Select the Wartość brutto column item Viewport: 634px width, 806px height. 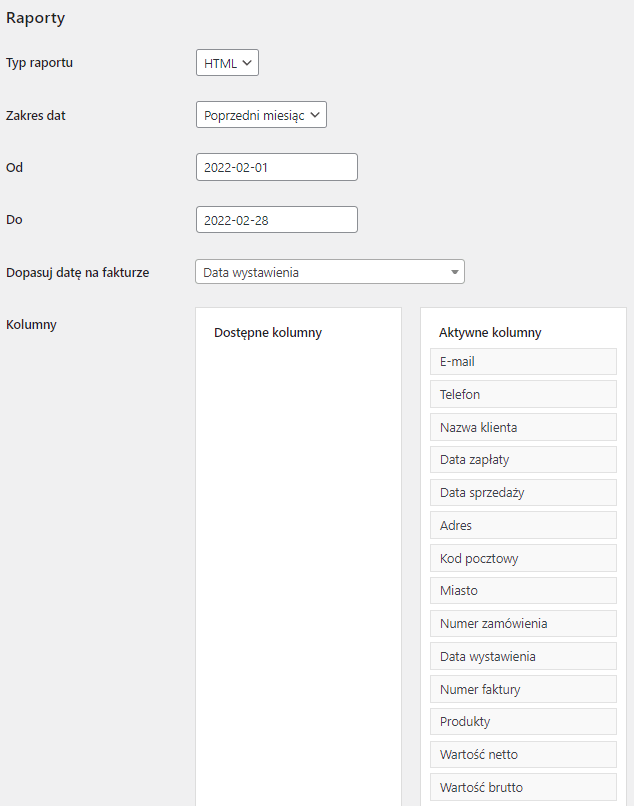click(x=523, y=787)
